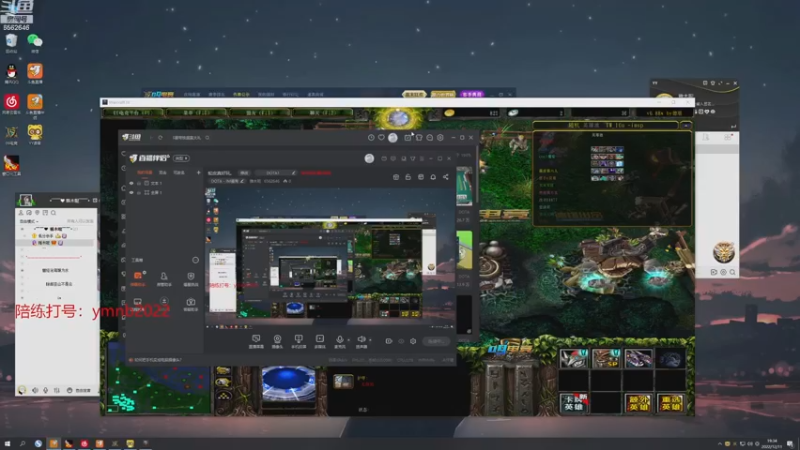Open the gear settings in Douyu client header
Image resolution: width=800 pixels, height=450 pixels.
point(440,138)
